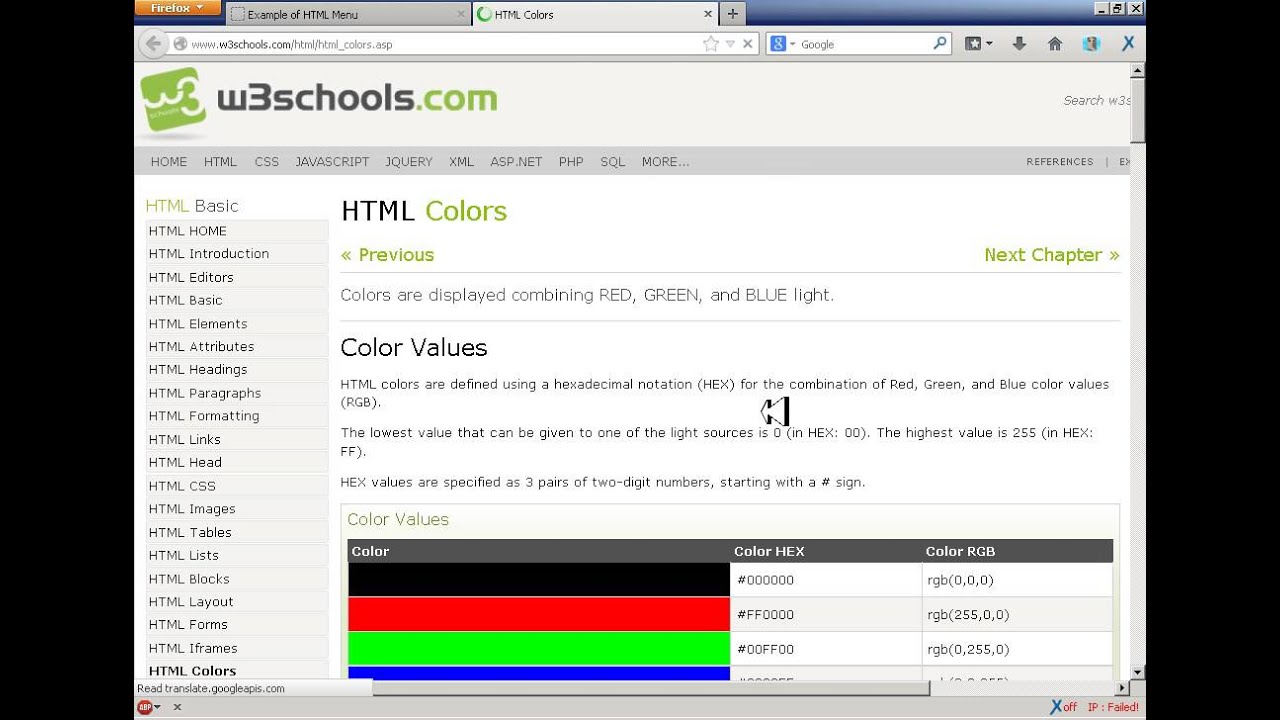
Task: Close the HTML Colors tab
Action: (708, 14)
